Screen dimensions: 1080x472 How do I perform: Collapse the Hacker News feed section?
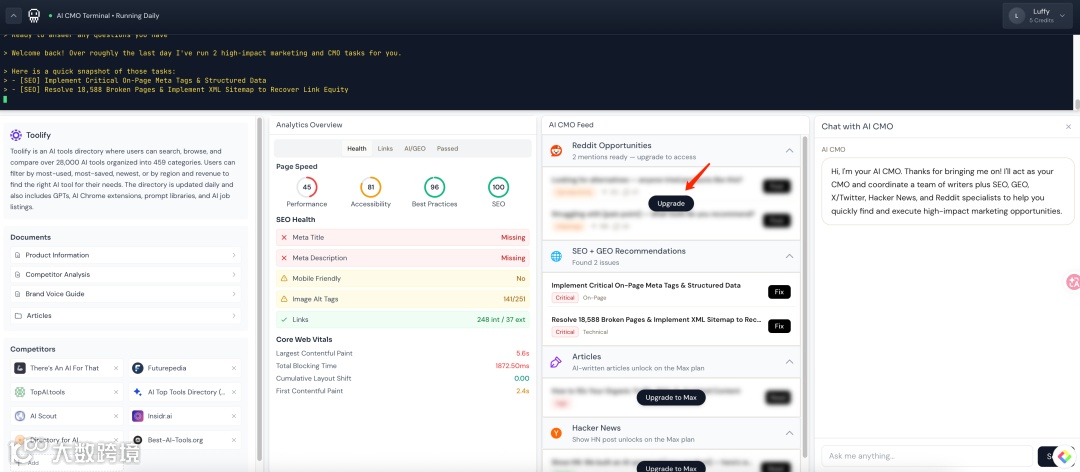[x=789, y=433]
